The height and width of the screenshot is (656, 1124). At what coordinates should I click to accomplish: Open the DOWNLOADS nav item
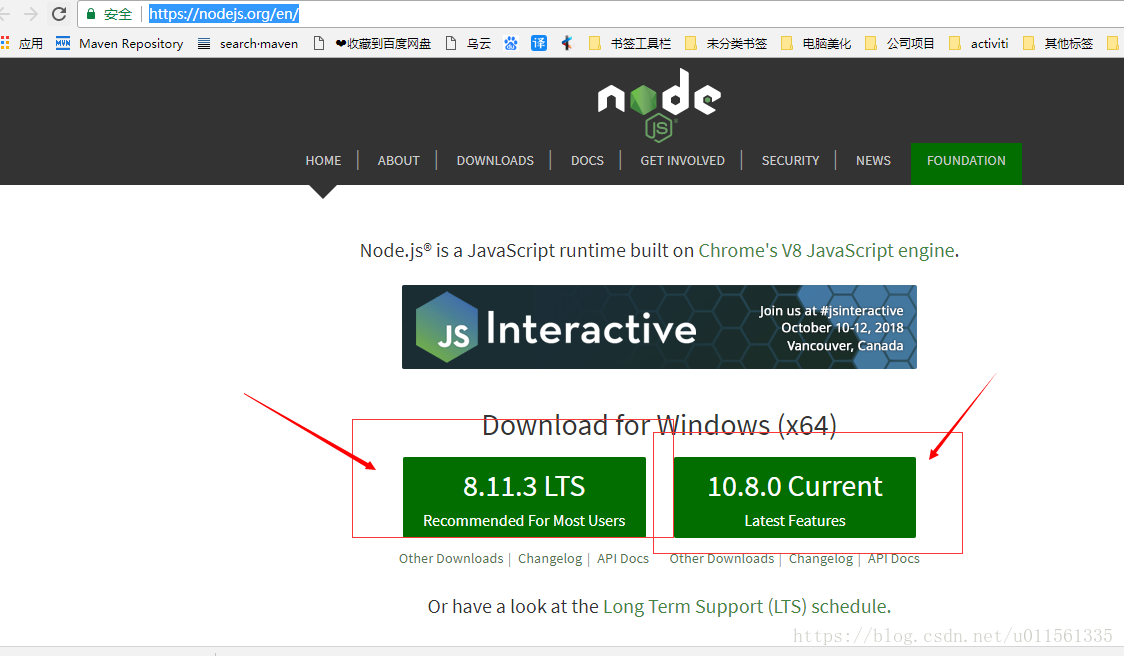point(495,161)
